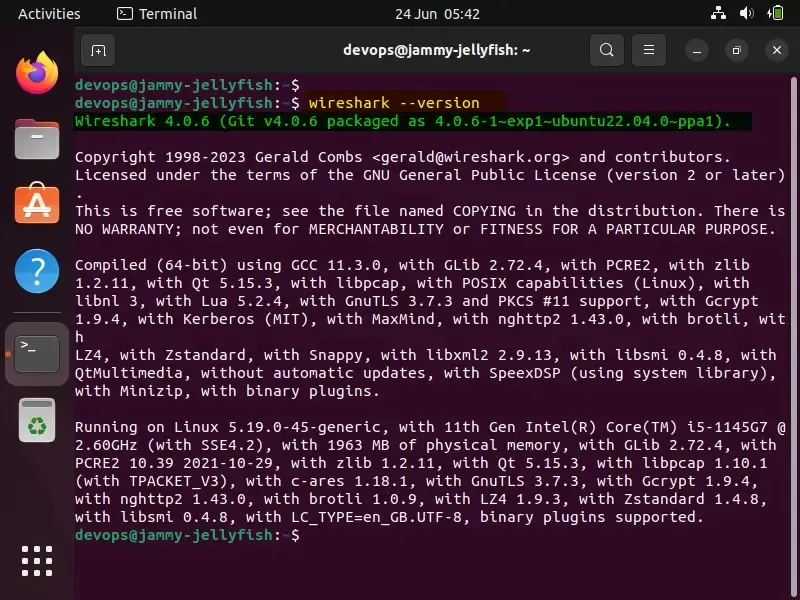Select the active Terminal icon in the dock
The height and width of the screenshot is (600, 800).
pos(36,352)
